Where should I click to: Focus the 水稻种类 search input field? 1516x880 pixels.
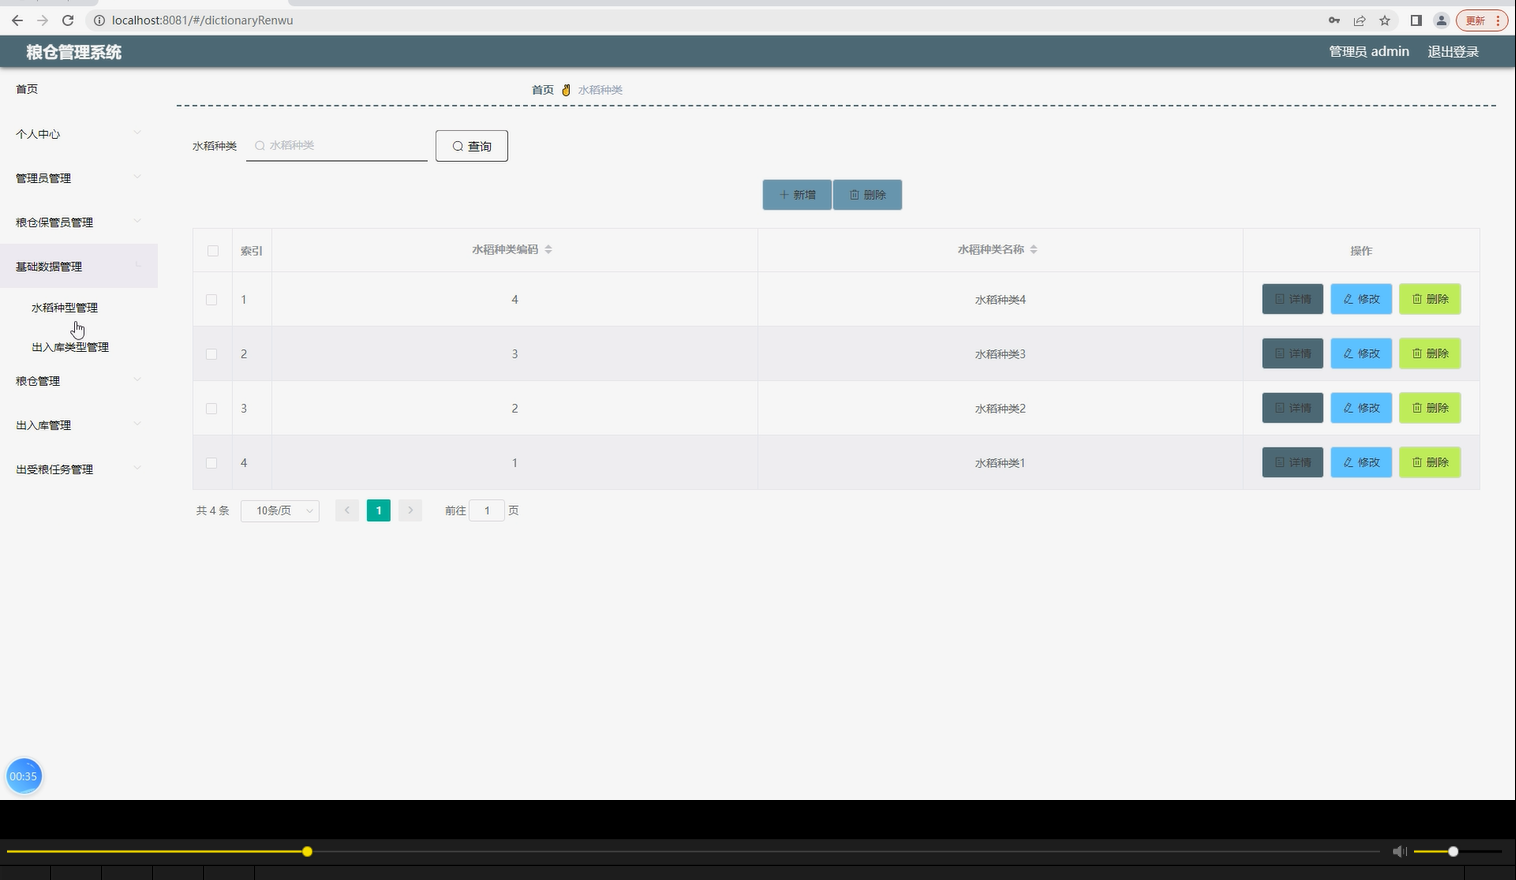pos(337,146)
